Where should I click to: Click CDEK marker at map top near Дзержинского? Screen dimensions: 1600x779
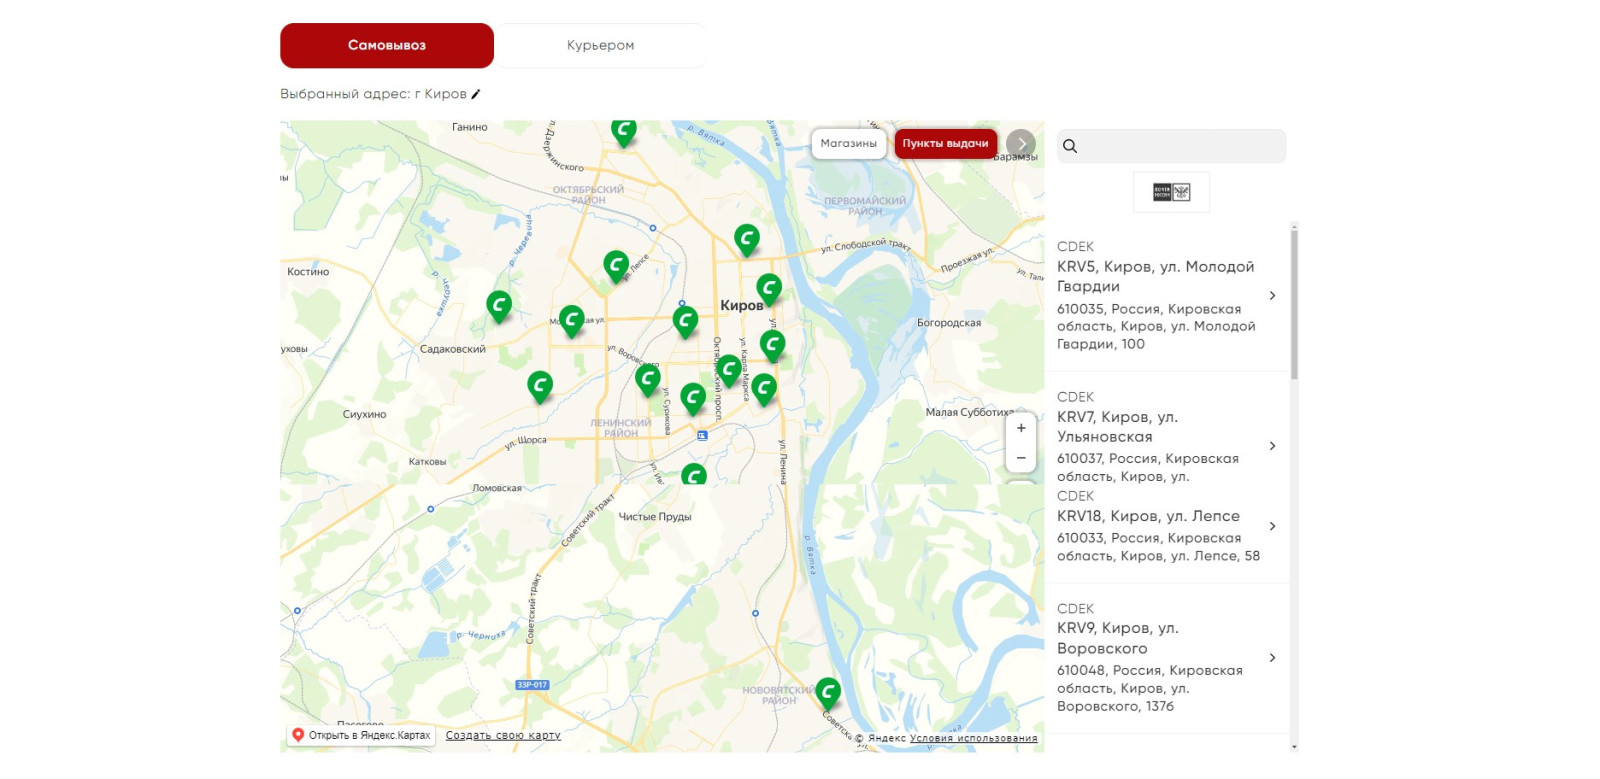[624, 132]
